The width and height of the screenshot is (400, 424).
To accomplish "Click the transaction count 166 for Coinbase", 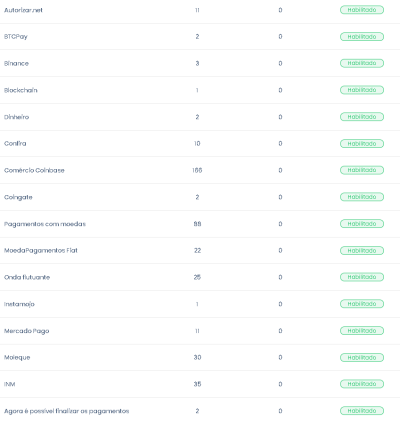I will pyautogui.click(x=197, y=170).
